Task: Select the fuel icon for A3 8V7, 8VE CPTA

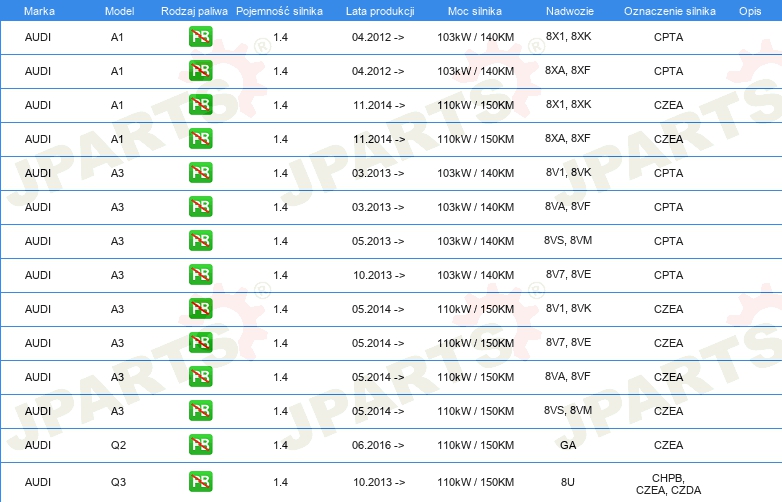Action: [200, 275]
